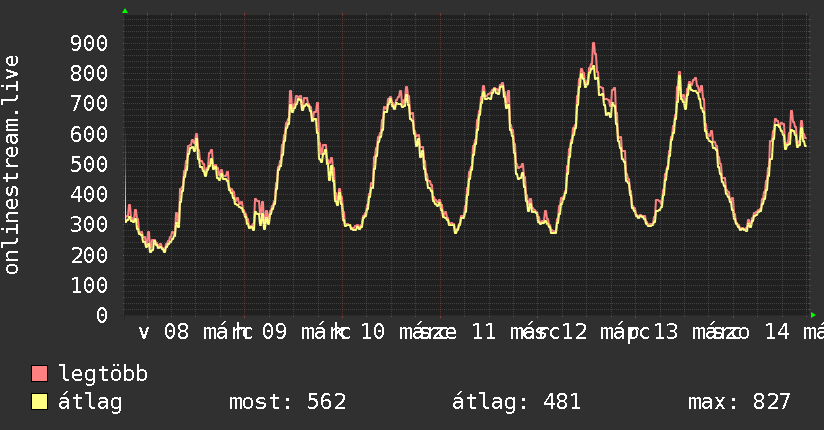Click the 0 y-axis label
824x430 pixels.
(x=102, y=315)
